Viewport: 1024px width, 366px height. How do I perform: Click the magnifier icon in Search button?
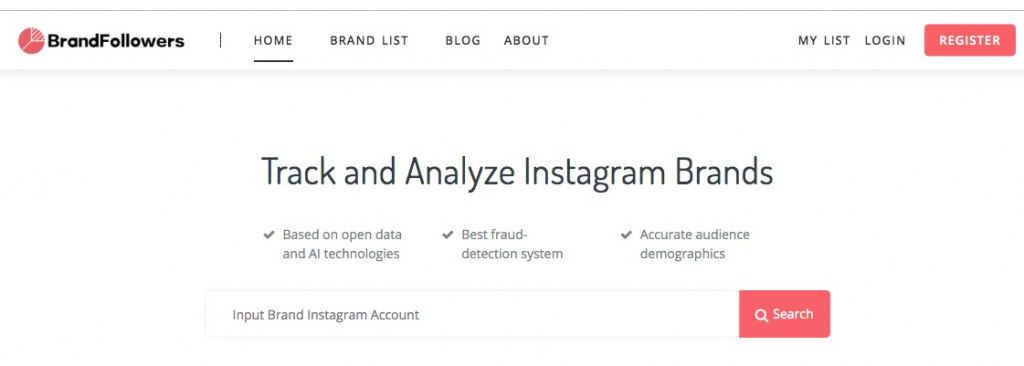click(x=761, y=315)
